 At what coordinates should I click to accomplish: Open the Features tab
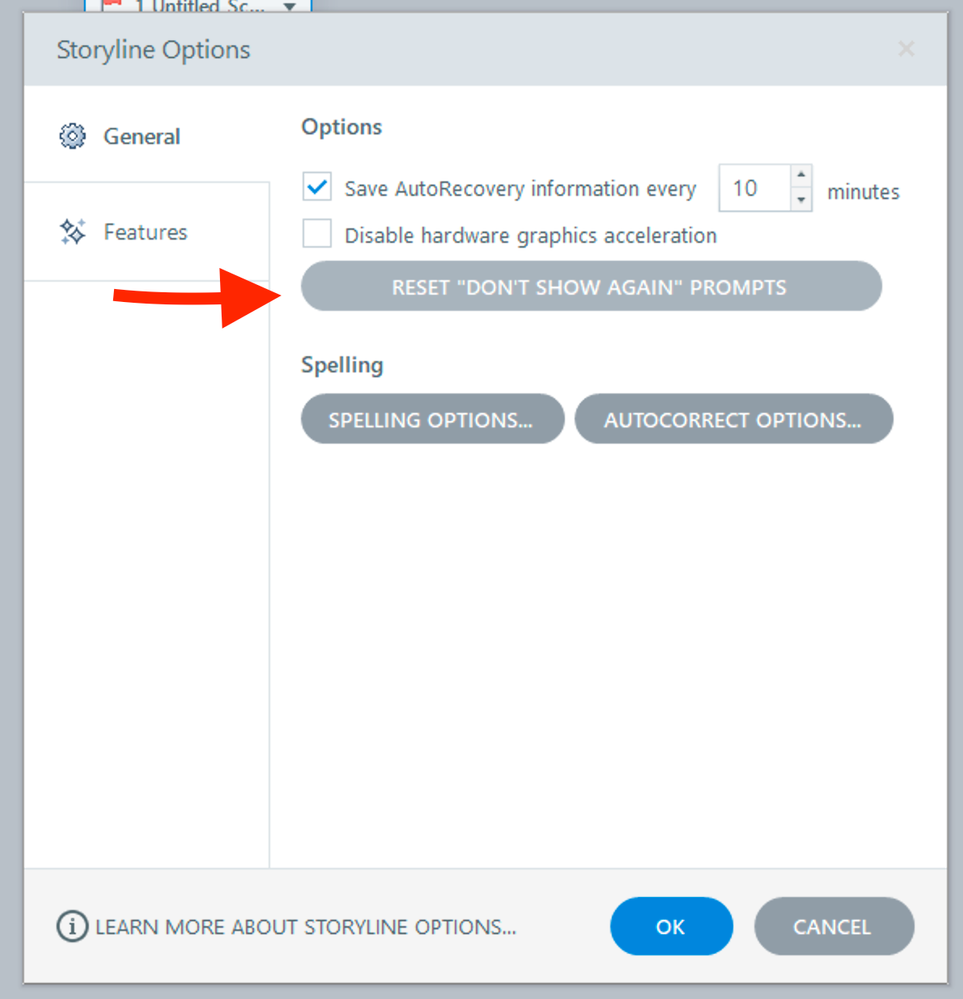click(145, 232)
